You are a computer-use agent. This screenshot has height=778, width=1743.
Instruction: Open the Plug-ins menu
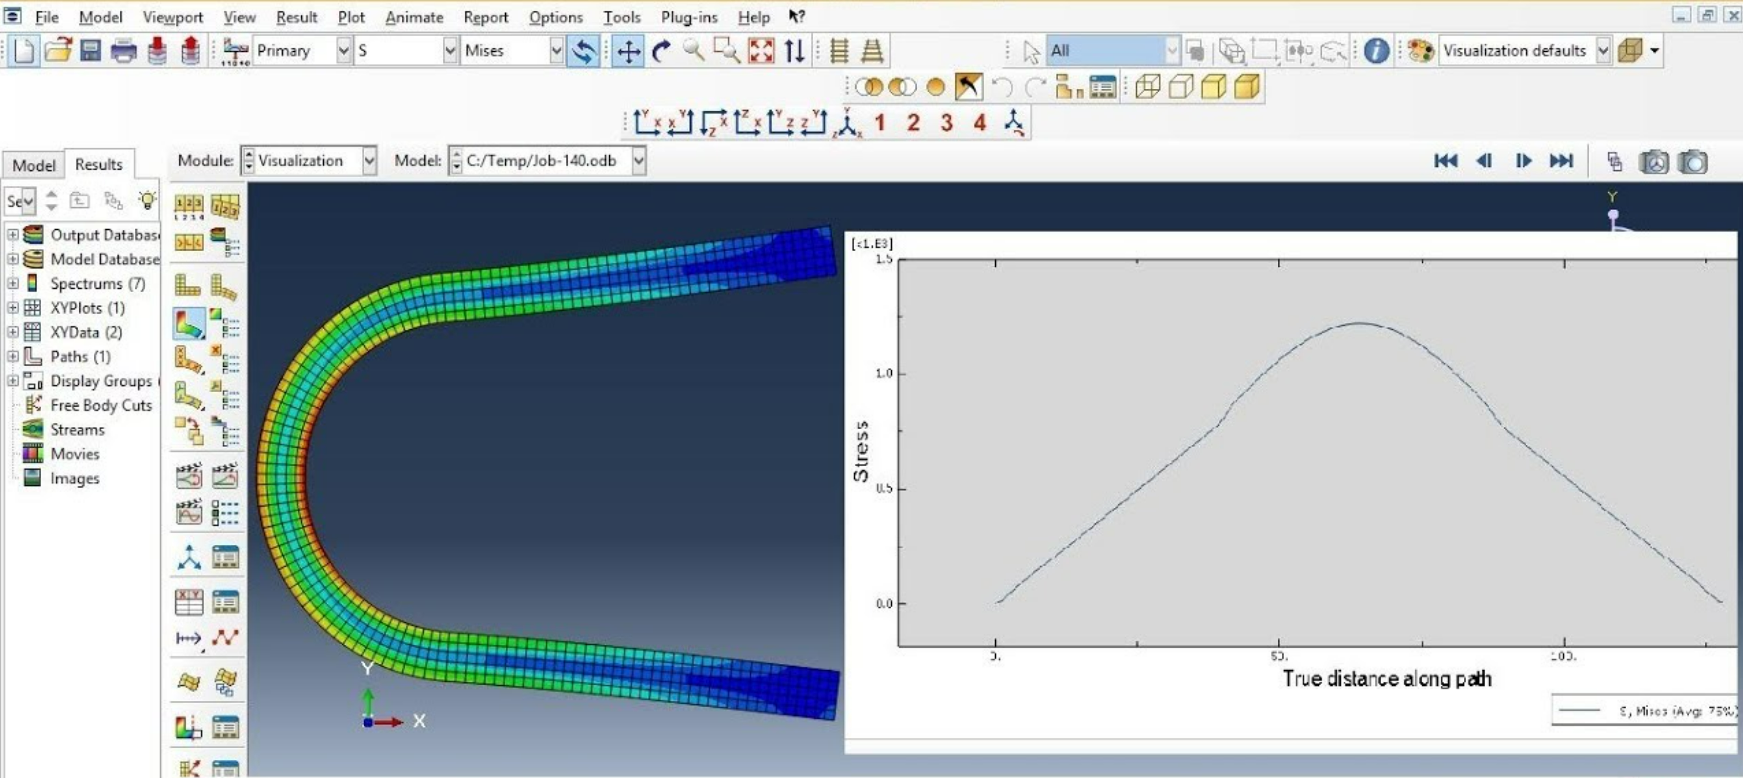tap(688, 17)
